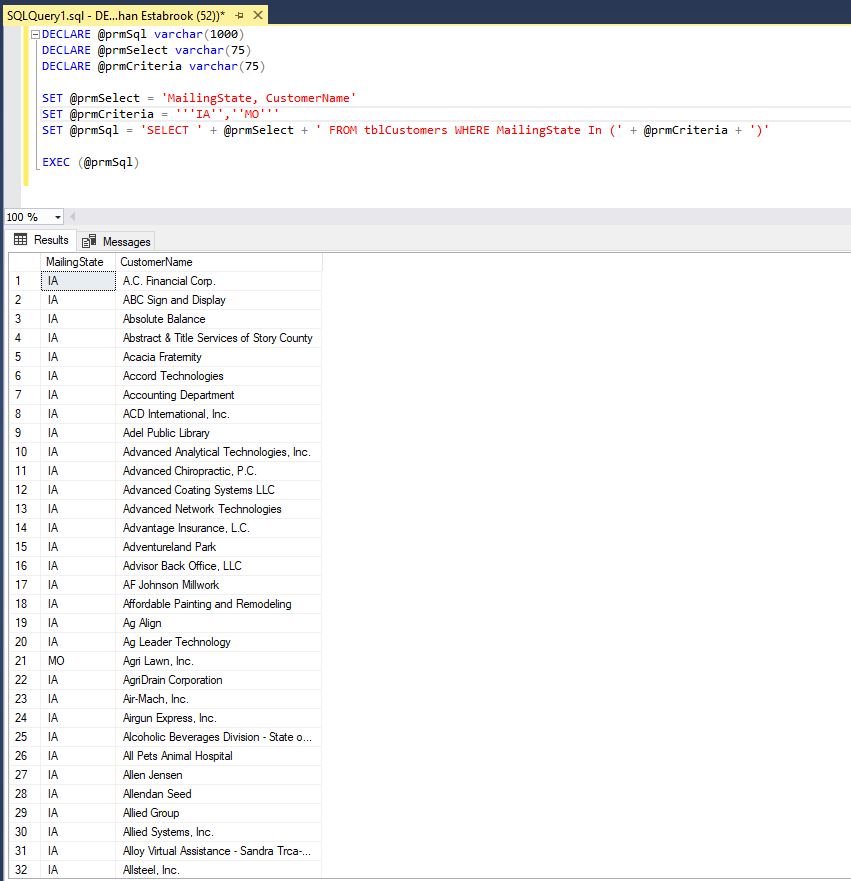Select the CustomerName column header
The image size is (851, 881).
click(219, 262)
